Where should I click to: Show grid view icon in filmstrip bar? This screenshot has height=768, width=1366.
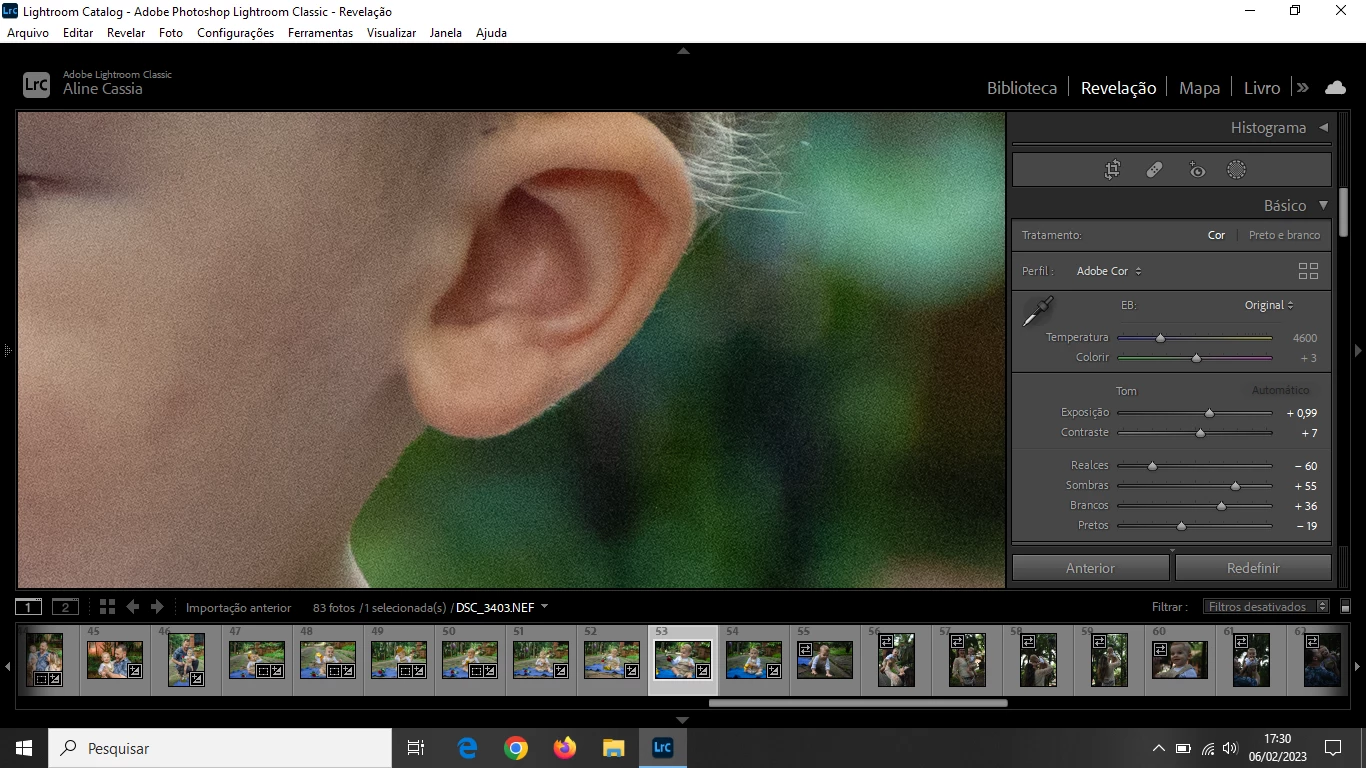point(107,607)
